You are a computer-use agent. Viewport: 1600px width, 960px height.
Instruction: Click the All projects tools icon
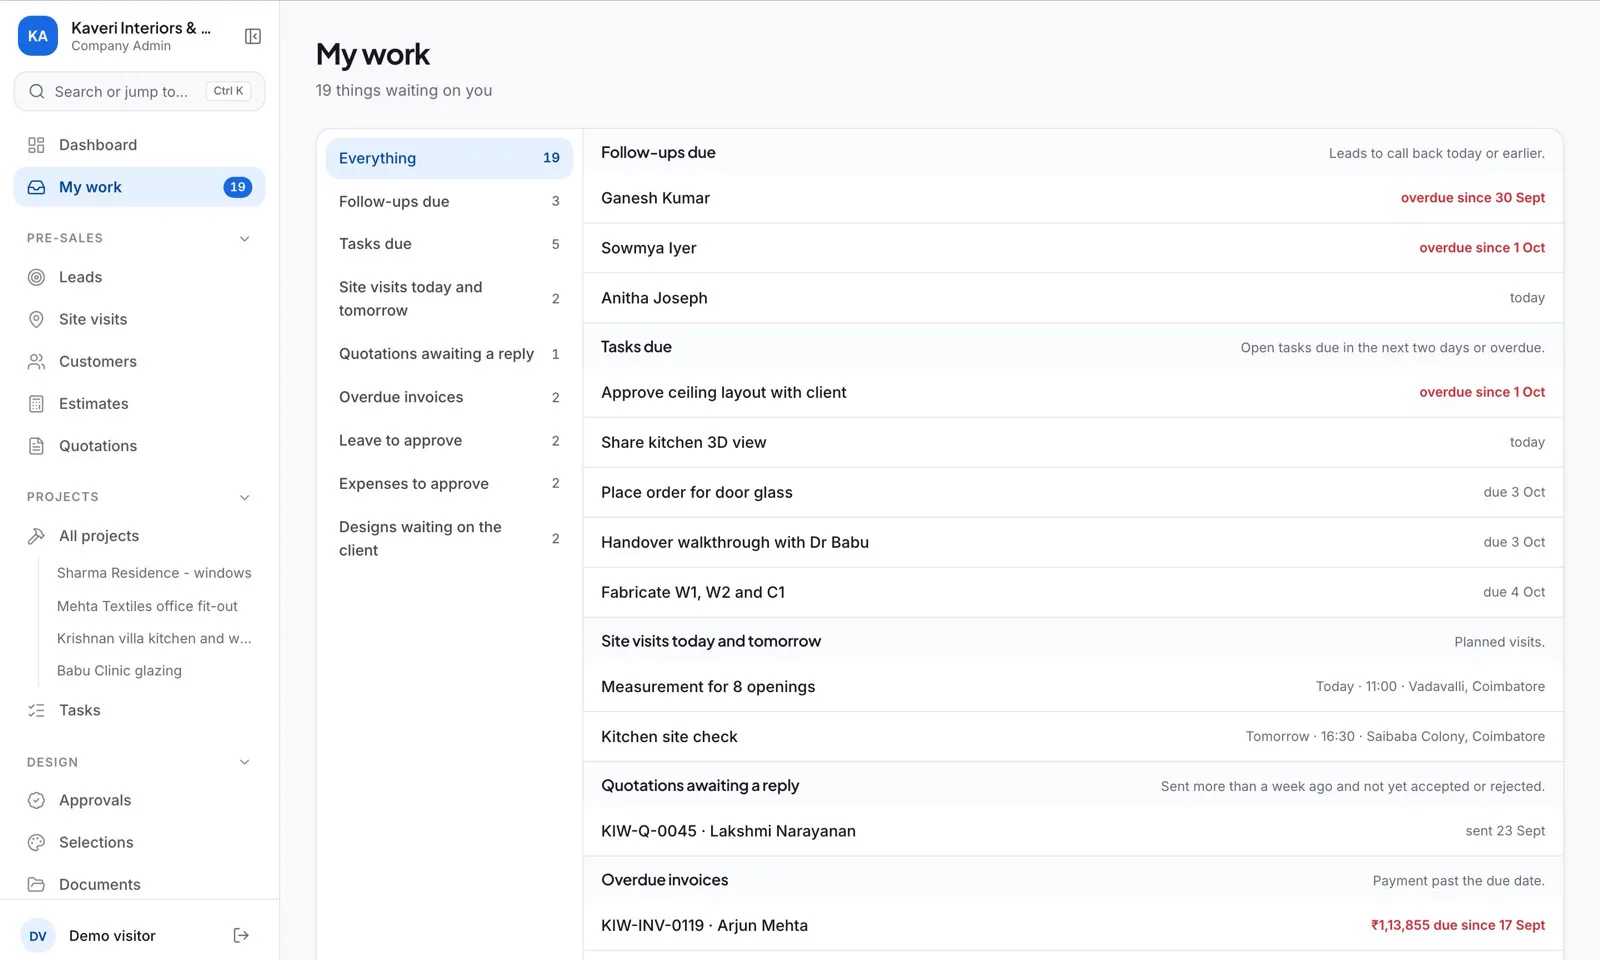(x=36, y=536)
